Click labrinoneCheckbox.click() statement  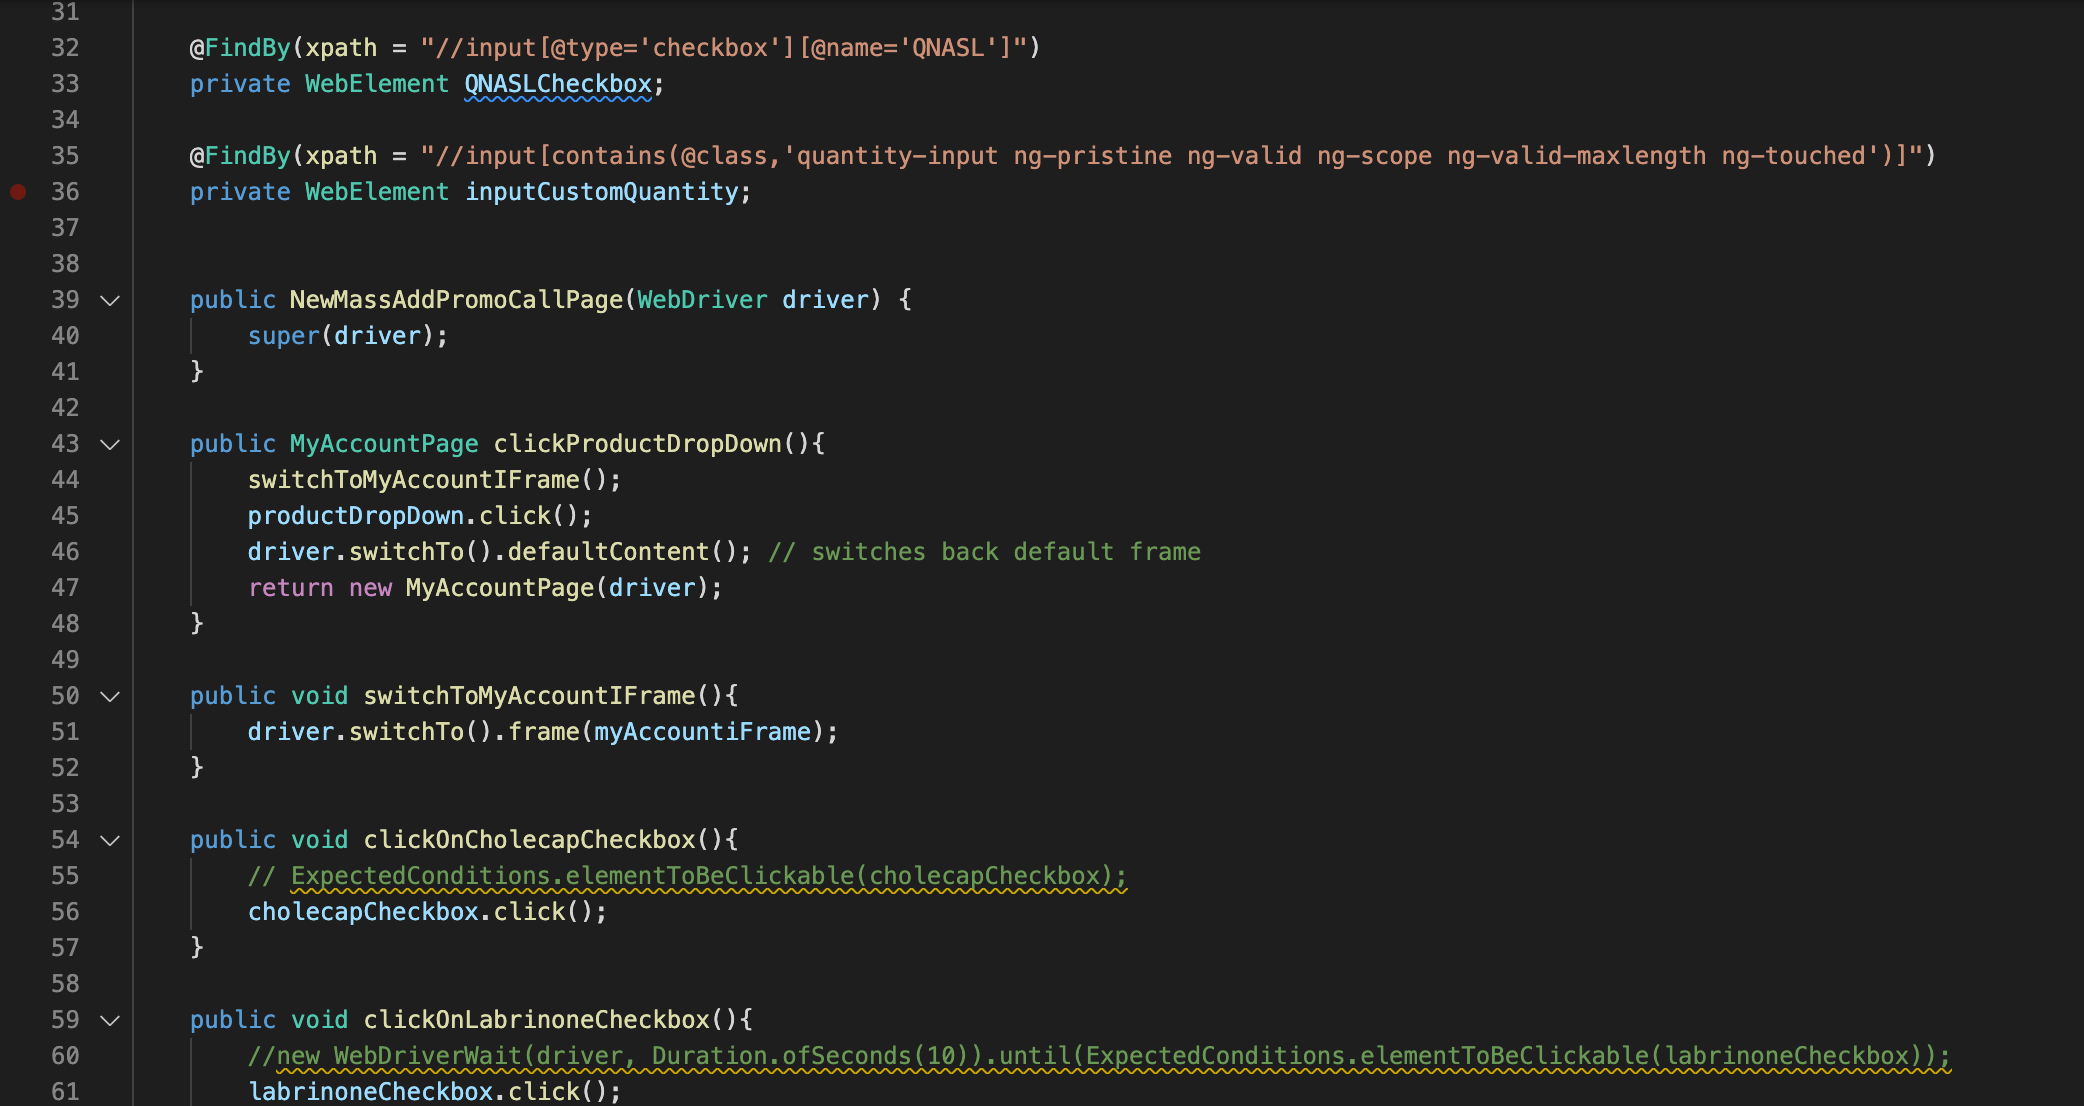pos(434,1092)
